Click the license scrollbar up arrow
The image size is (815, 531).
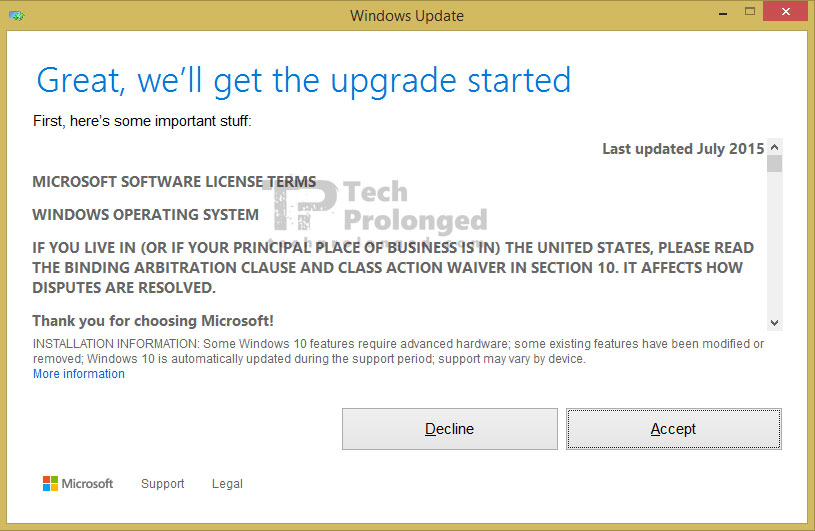click(774, 147)
